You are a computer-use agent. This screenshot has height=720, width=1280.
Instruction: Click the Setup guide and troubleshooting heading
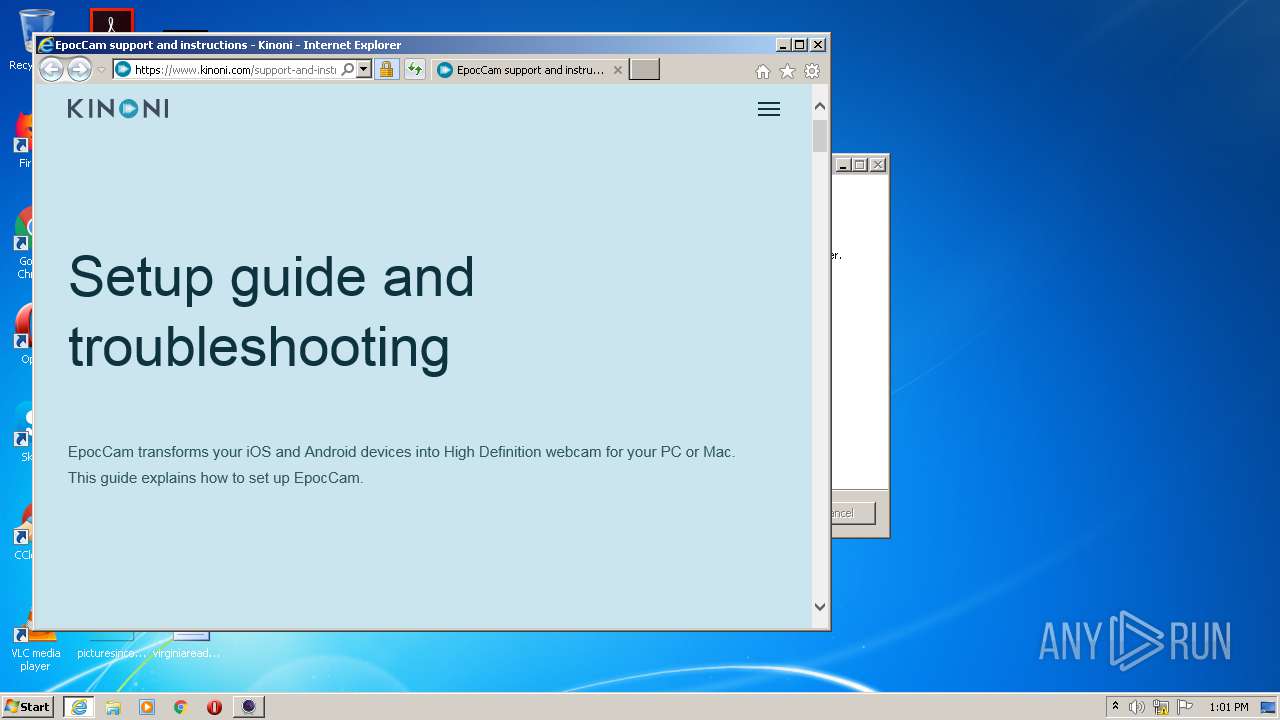[271, 311]
